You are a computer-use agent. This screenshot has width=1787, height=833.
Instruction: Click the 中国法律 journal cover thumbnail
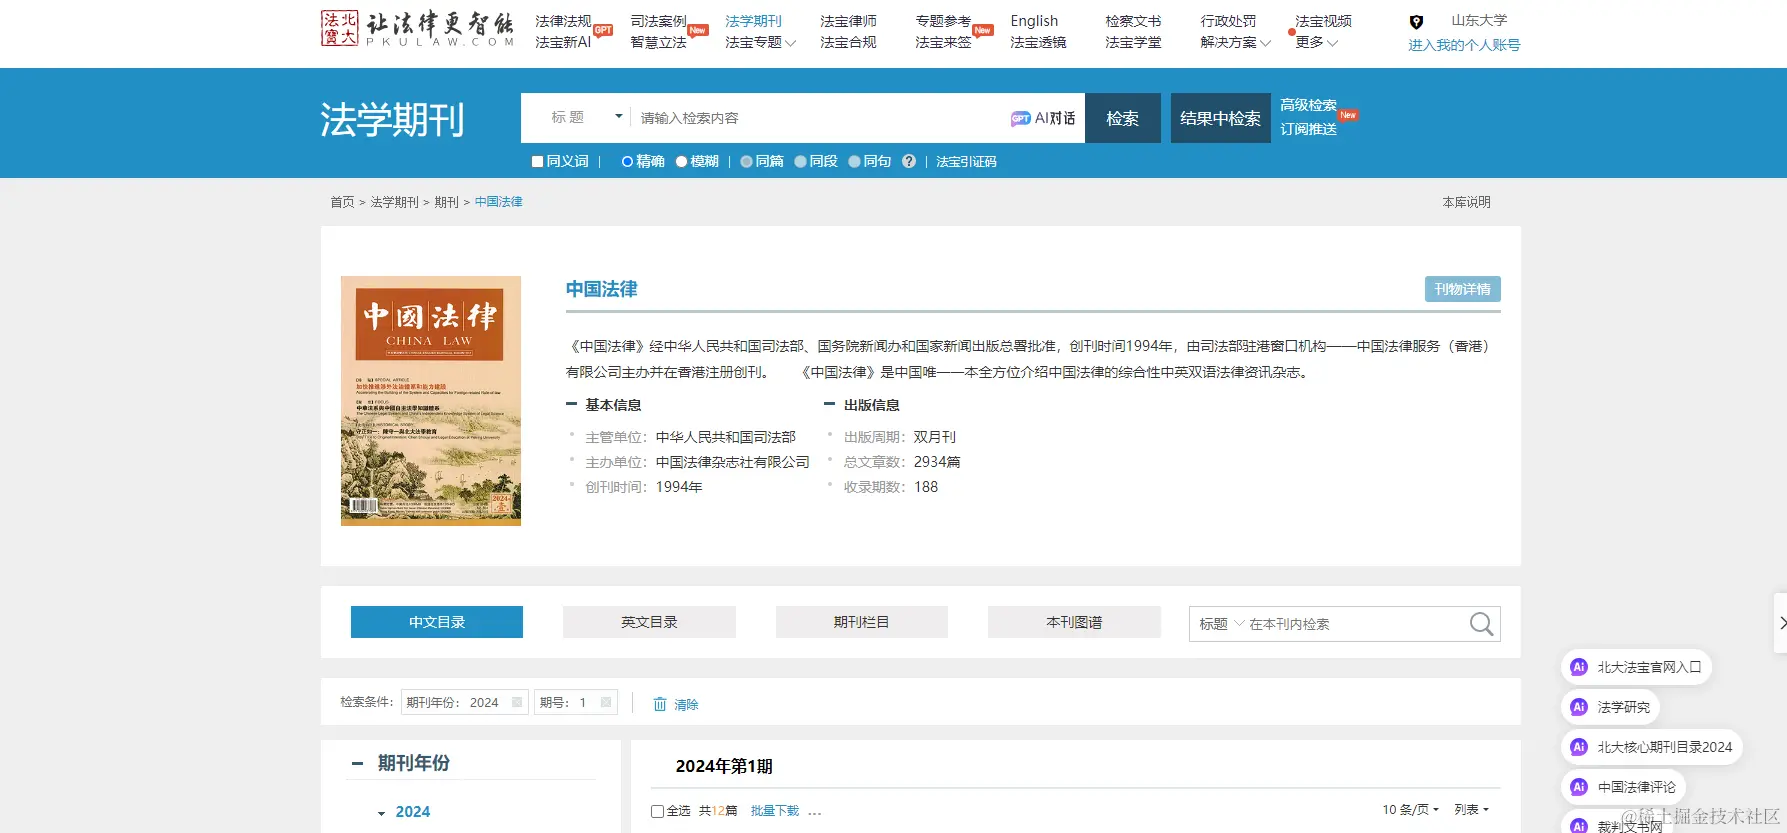431,401
